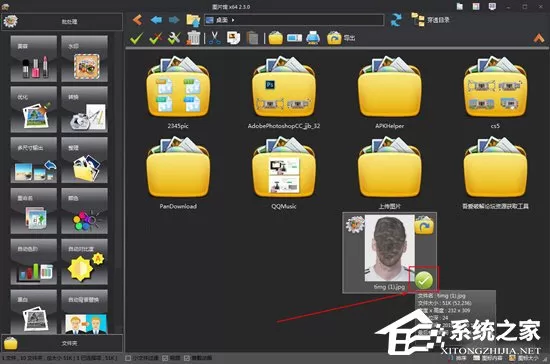Screen dimensions: 550x364
Task: Expand the desktop path arrow in address bar
Action: 233,20
